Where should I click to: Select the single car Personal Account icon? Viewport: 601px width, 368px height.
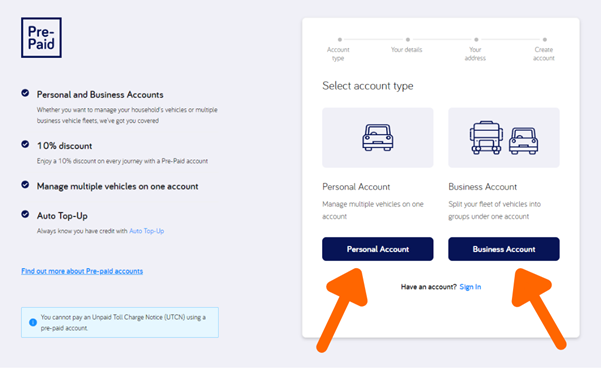[x=378, y=137]
